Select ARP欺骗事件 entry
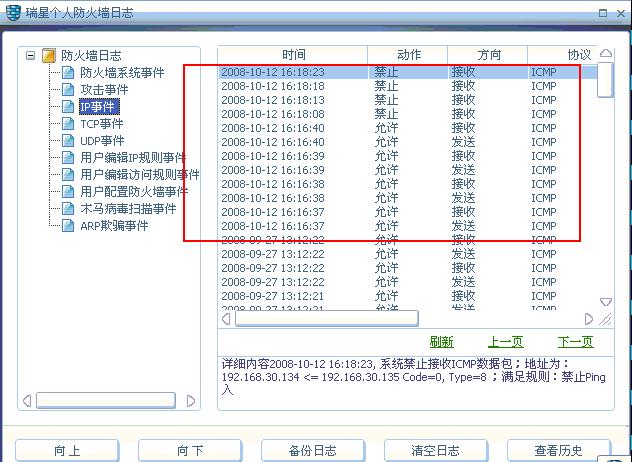 click(x=114, y=225)
